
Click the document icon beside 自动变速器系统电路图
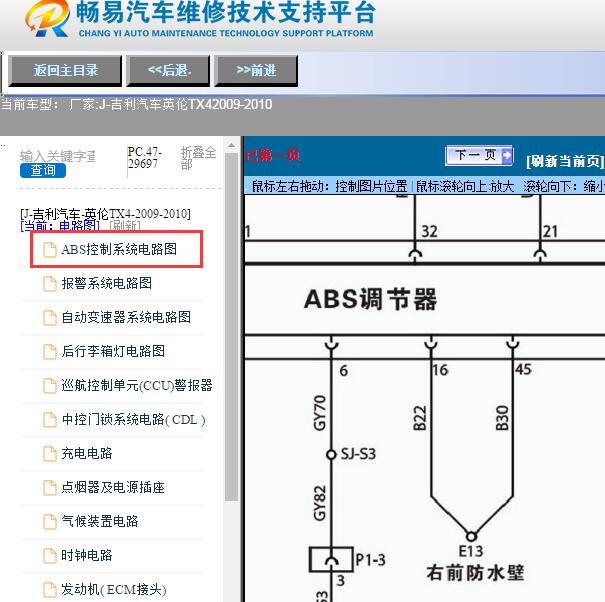pyautogui.click(x=49, y=318)
